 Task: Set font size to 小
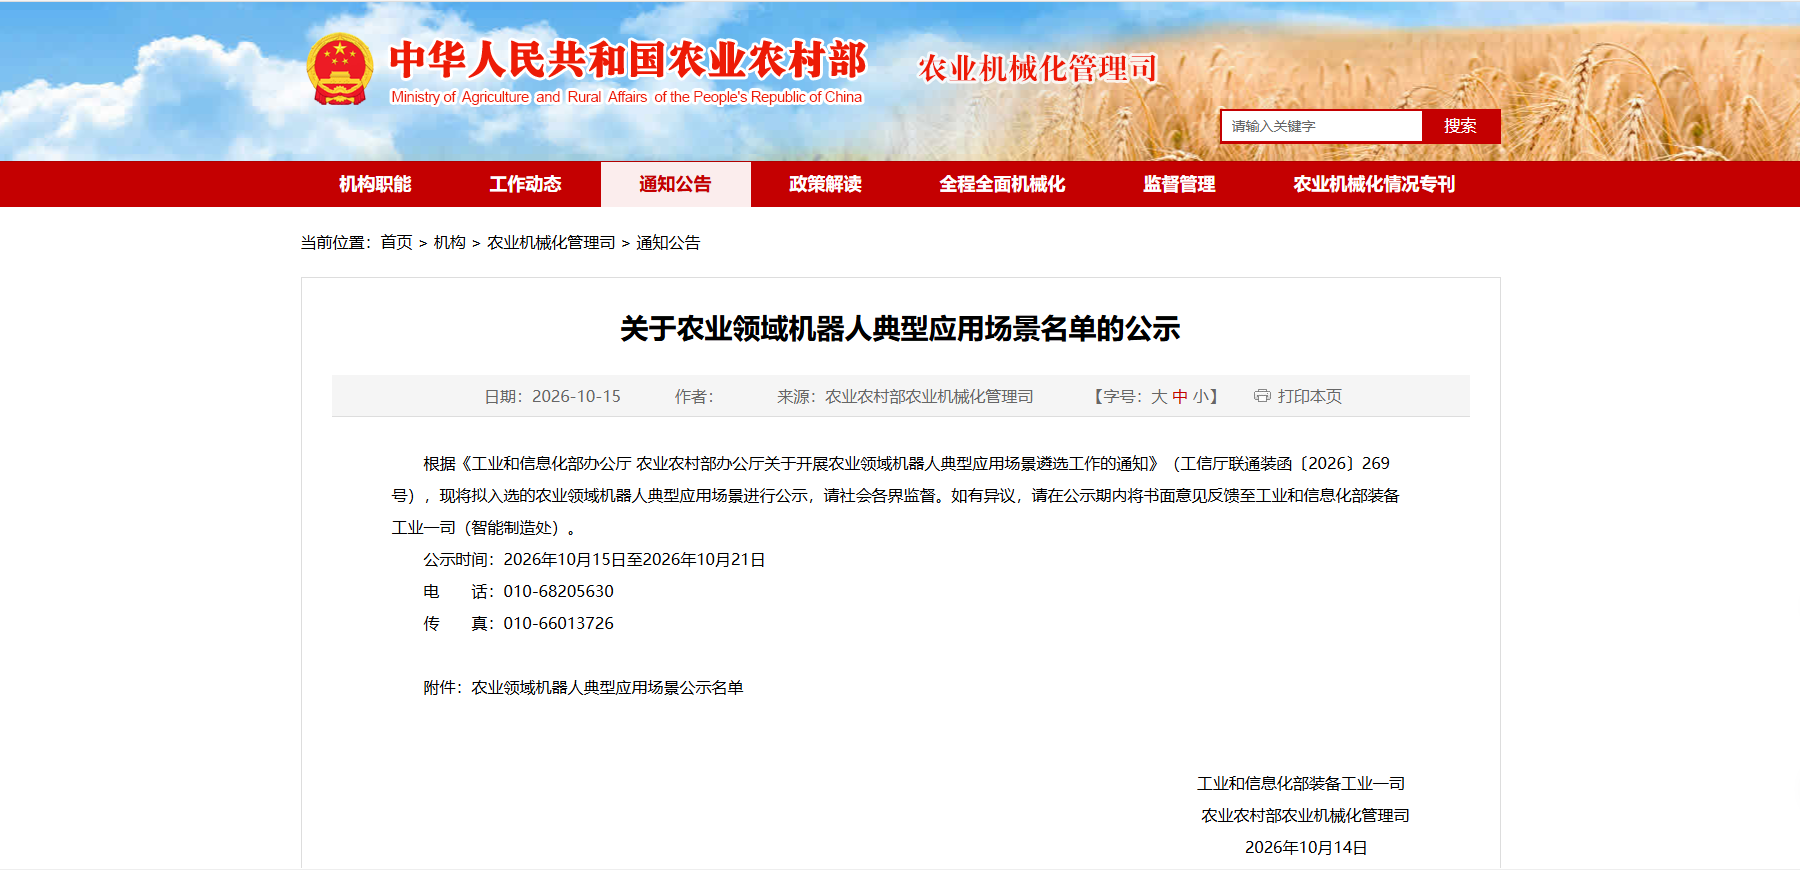pyautogui.click(x=1201, y=397)
